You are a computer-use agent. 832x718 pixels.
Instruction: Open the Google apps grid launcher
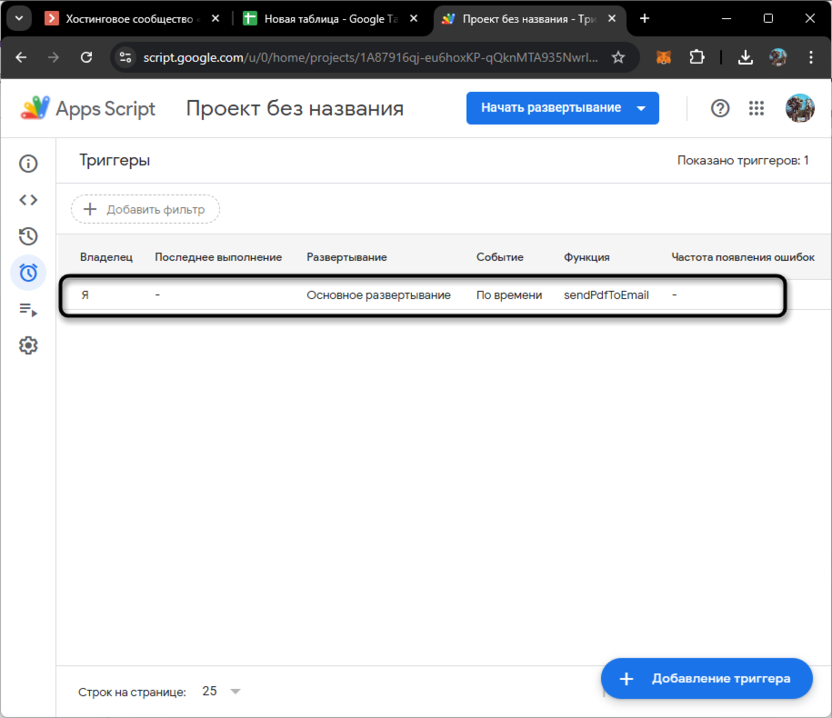point(756,108)
